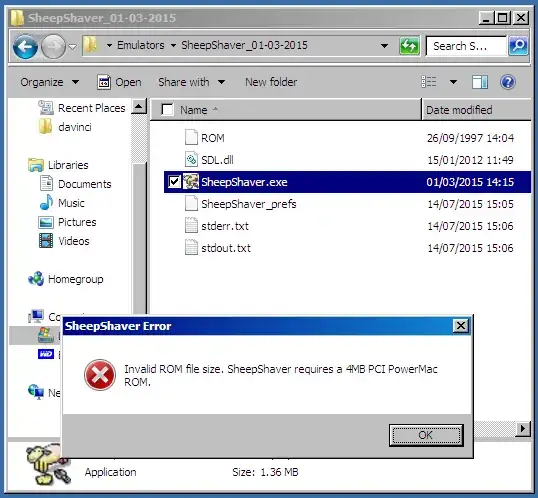The height and width of the screenshot is (498, 538).
Task: Click the Help question mark icon
Action: coord(507,82)
